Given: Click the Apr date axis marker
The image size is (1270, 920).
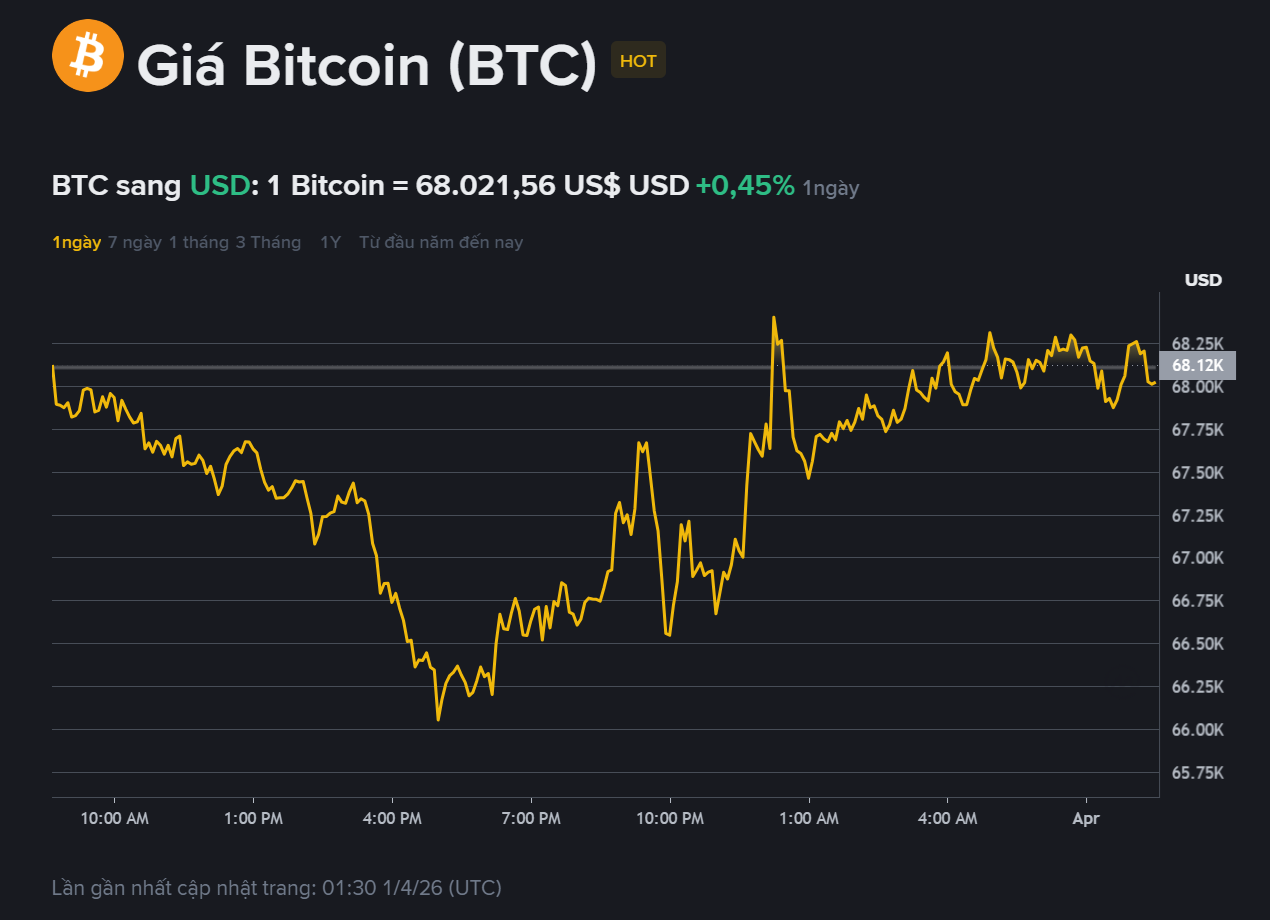Looking at the screenshot, I should point(1085,818).
